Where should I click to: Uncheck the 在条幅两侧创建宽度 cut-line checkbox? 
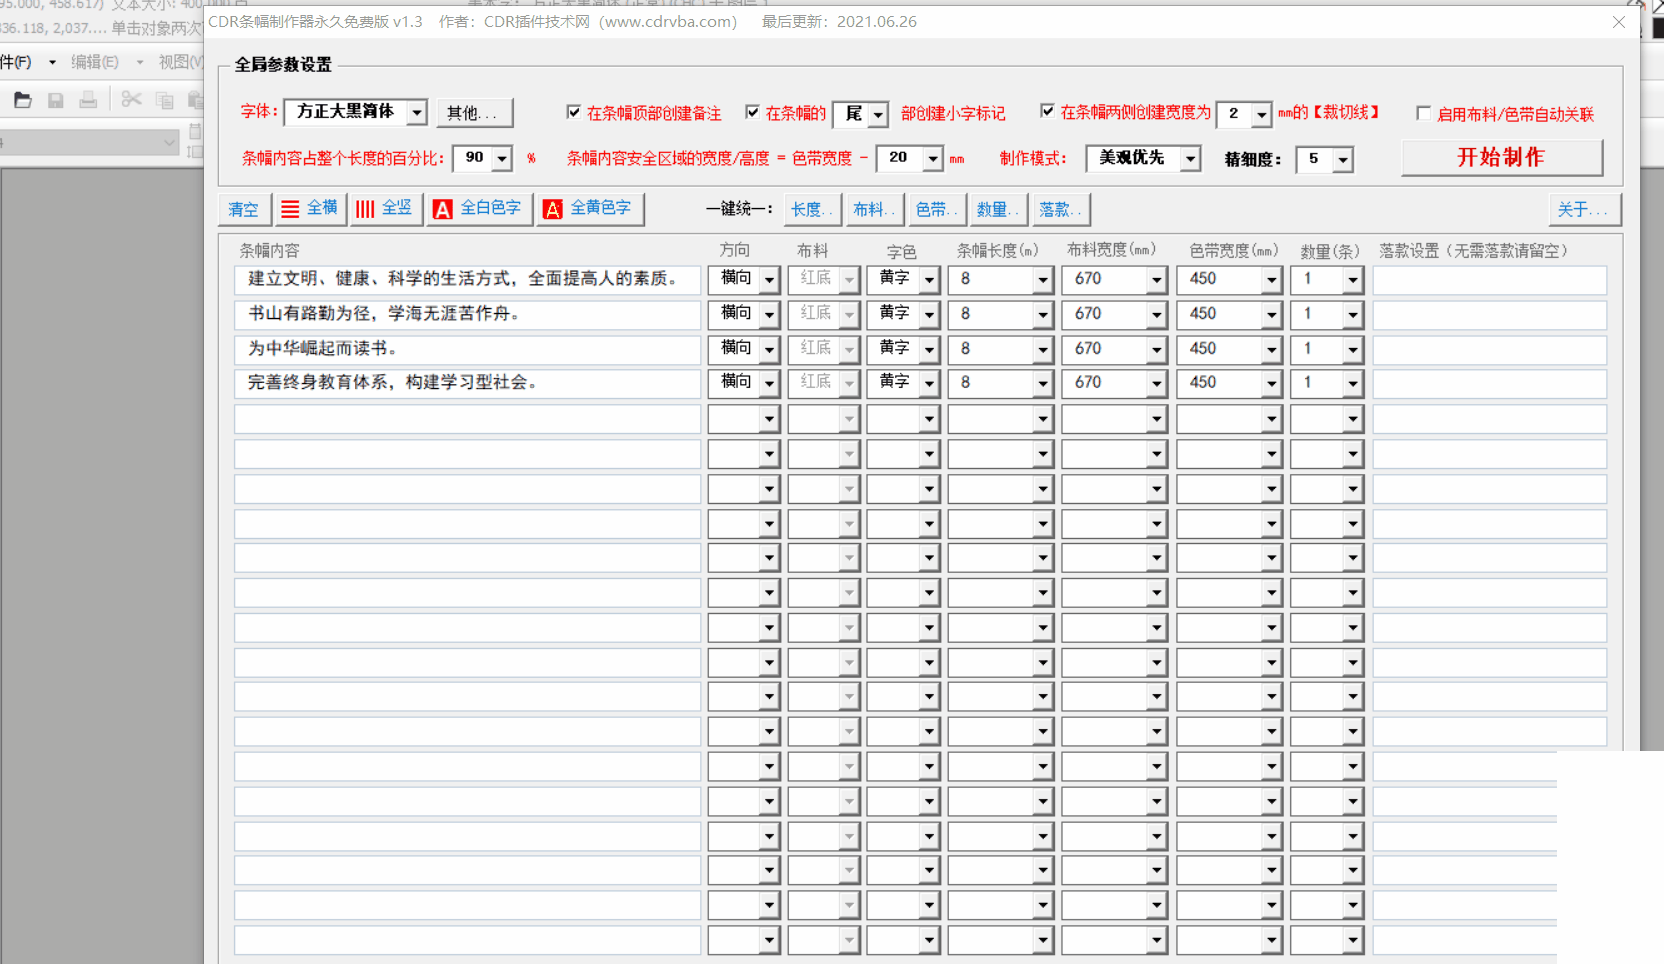1047,111
